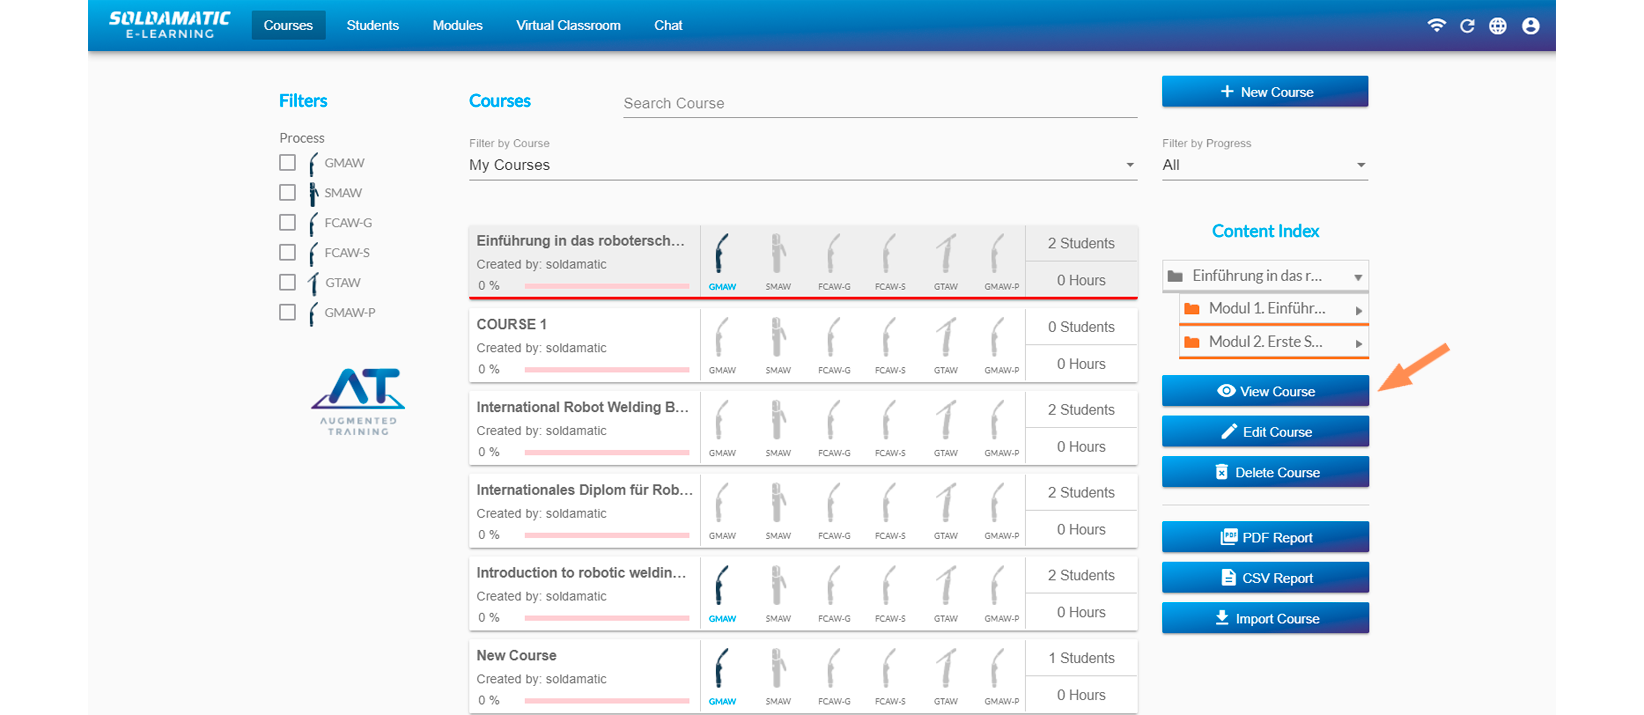Switch to the Students tab
Viewport: 1644px width, 715px height.
[372, 25]
